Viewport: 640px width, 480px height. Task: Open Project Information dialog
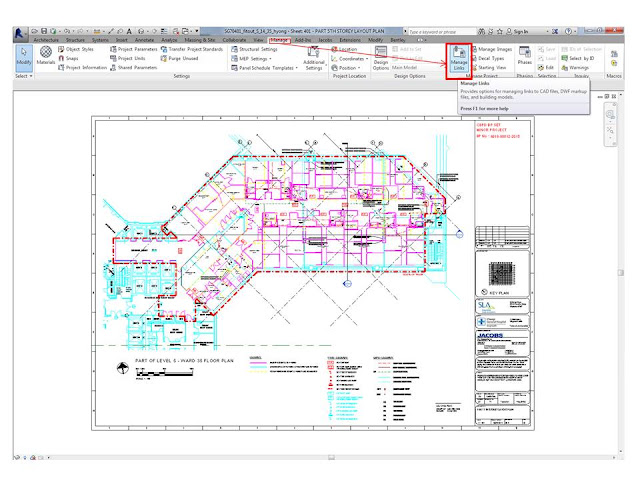click(x=82, y=67)
